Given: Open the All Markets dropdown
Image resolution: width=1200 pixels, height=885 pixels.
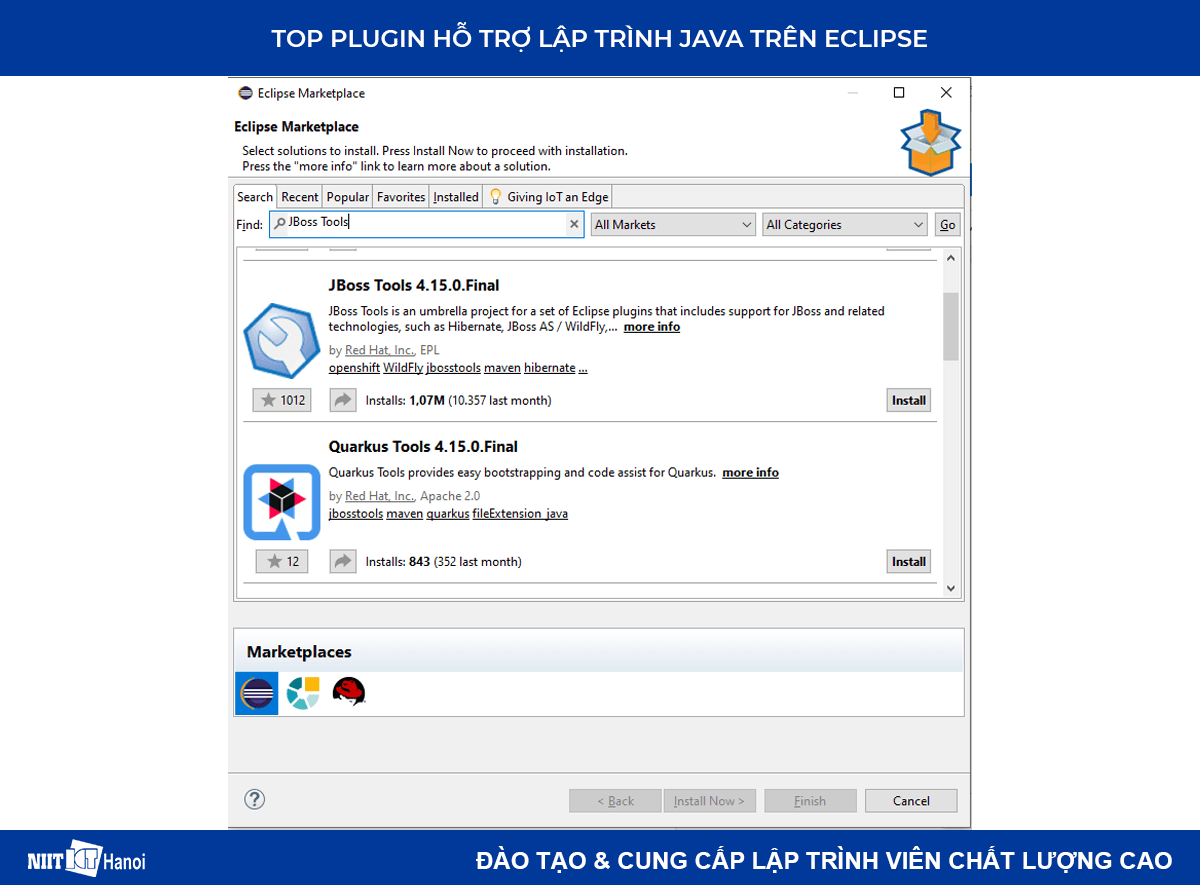Looking at the screenshot, I should pyautogui.click(x=672, y=224).
